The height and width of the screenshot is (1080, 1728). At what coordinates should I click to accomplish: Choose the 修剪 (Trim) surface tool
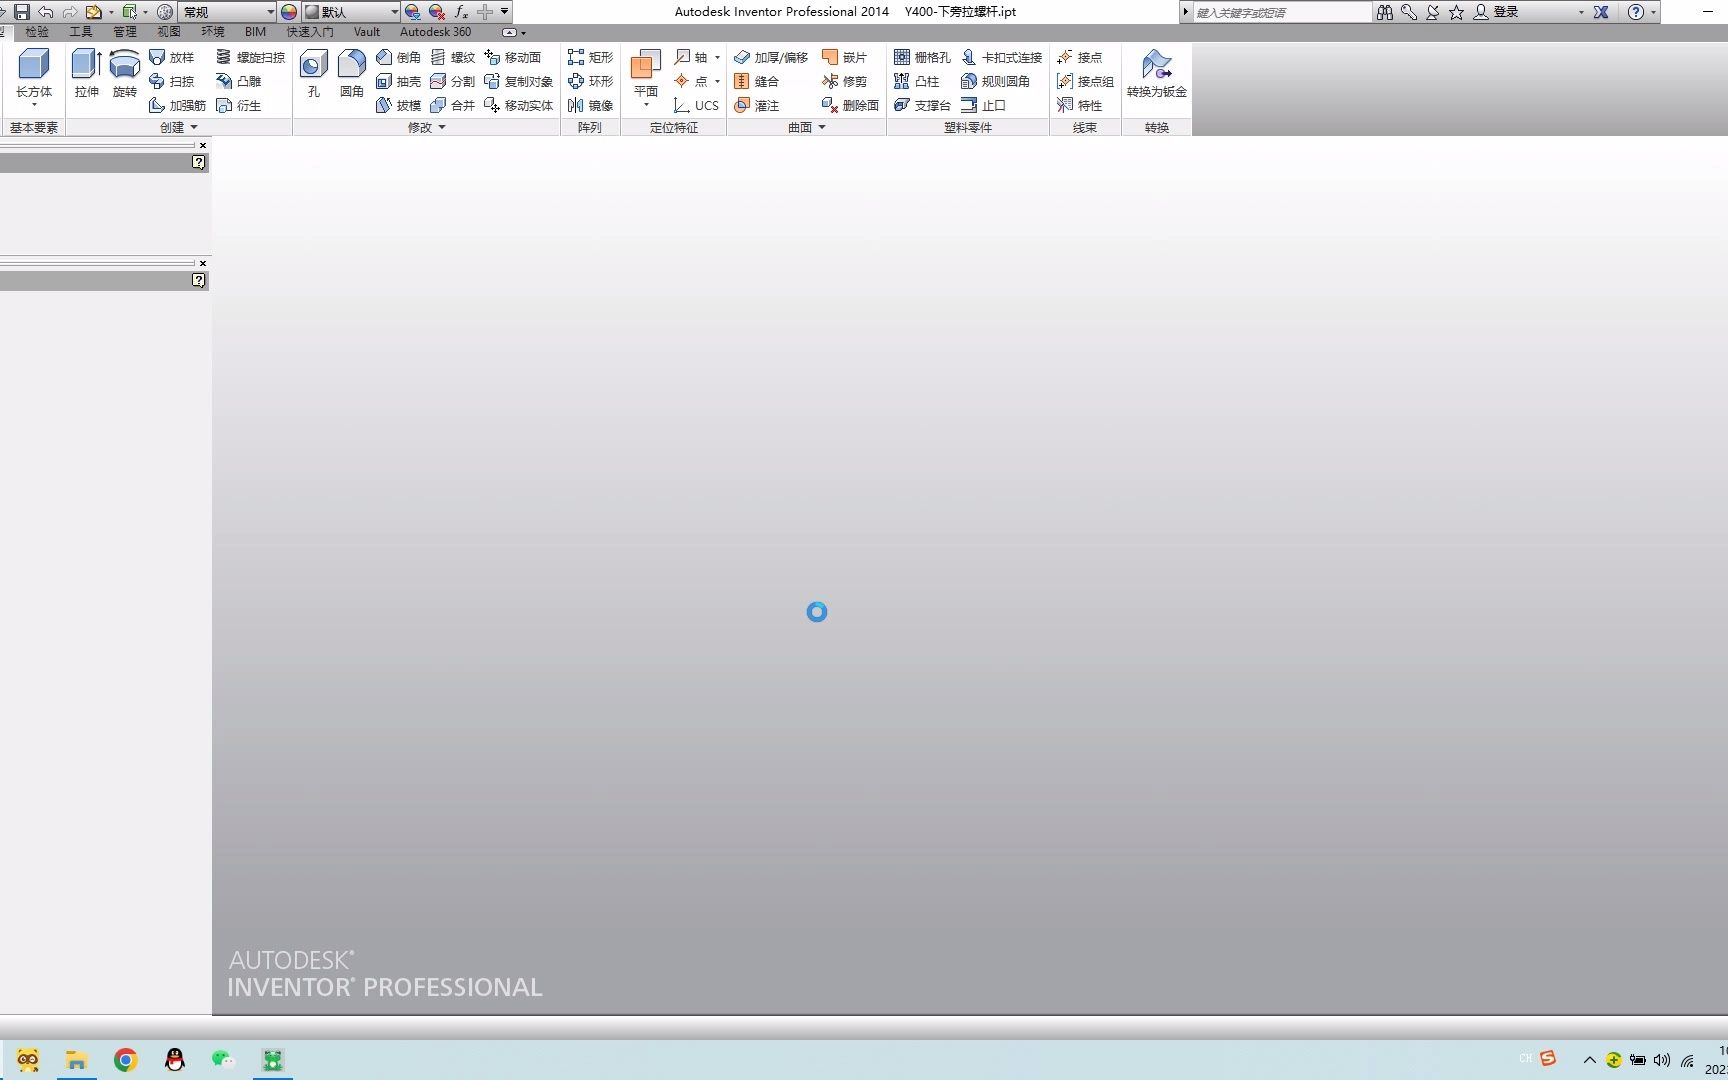844,81
